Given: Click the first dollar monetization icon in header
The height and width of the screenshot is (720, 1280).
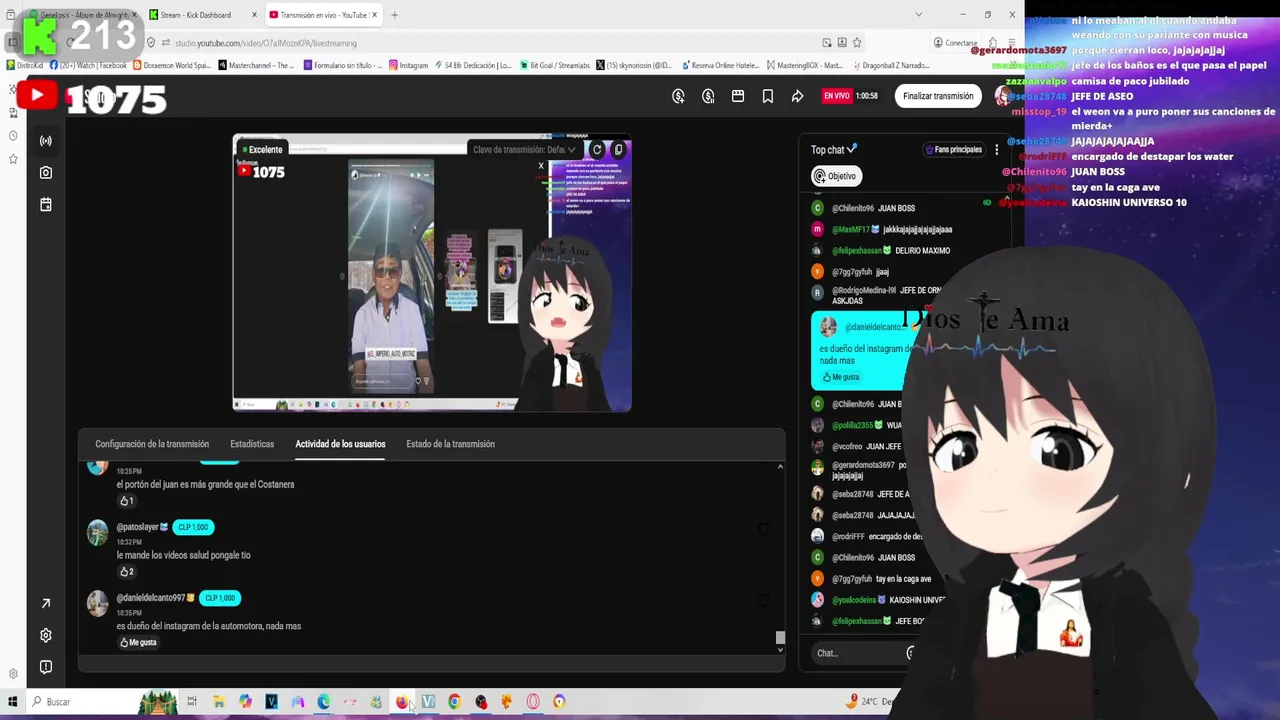Looking at the screenshot, I should pyautogui.click(x=678, y=96).
